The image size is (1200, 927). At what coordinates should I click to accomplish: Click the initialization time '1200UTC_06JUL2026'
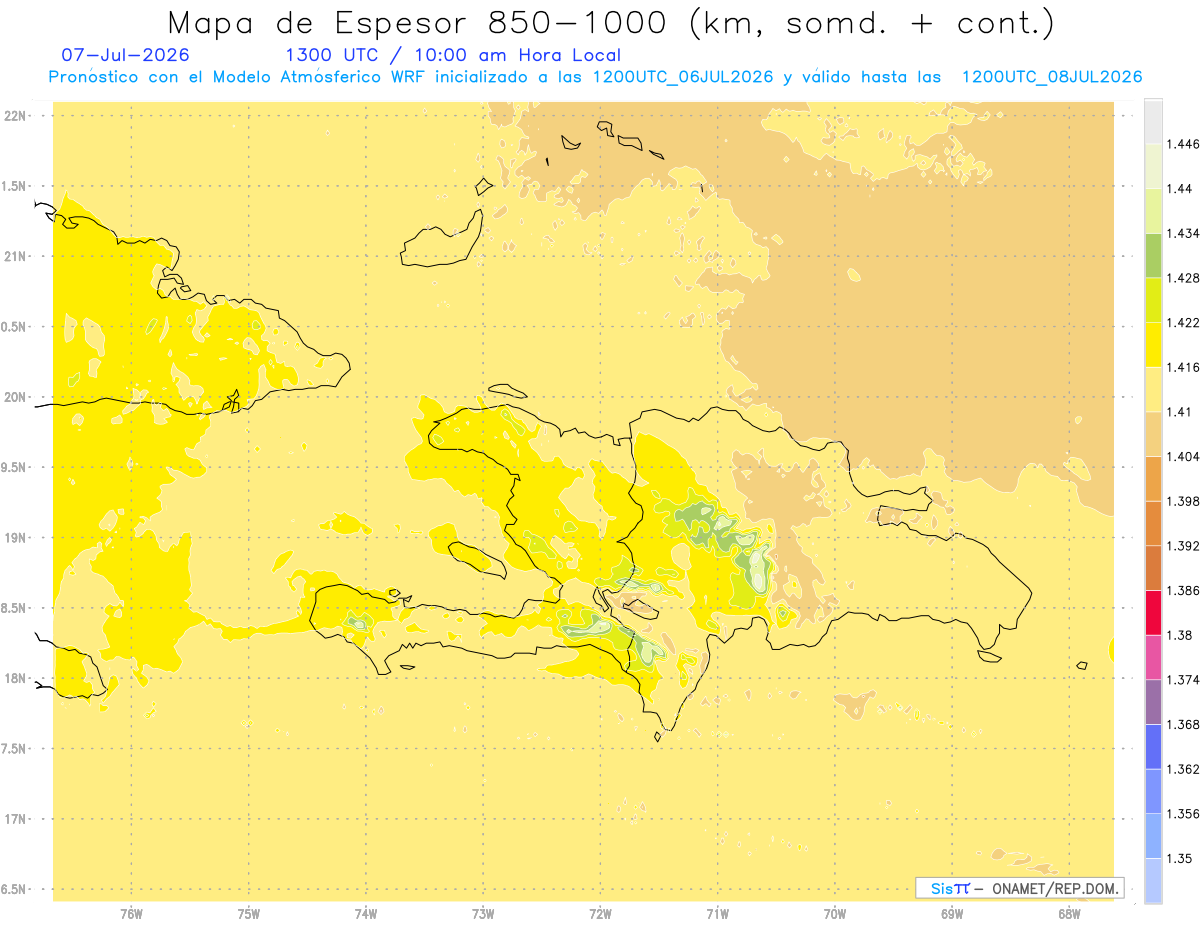click(x=682, y=77)
